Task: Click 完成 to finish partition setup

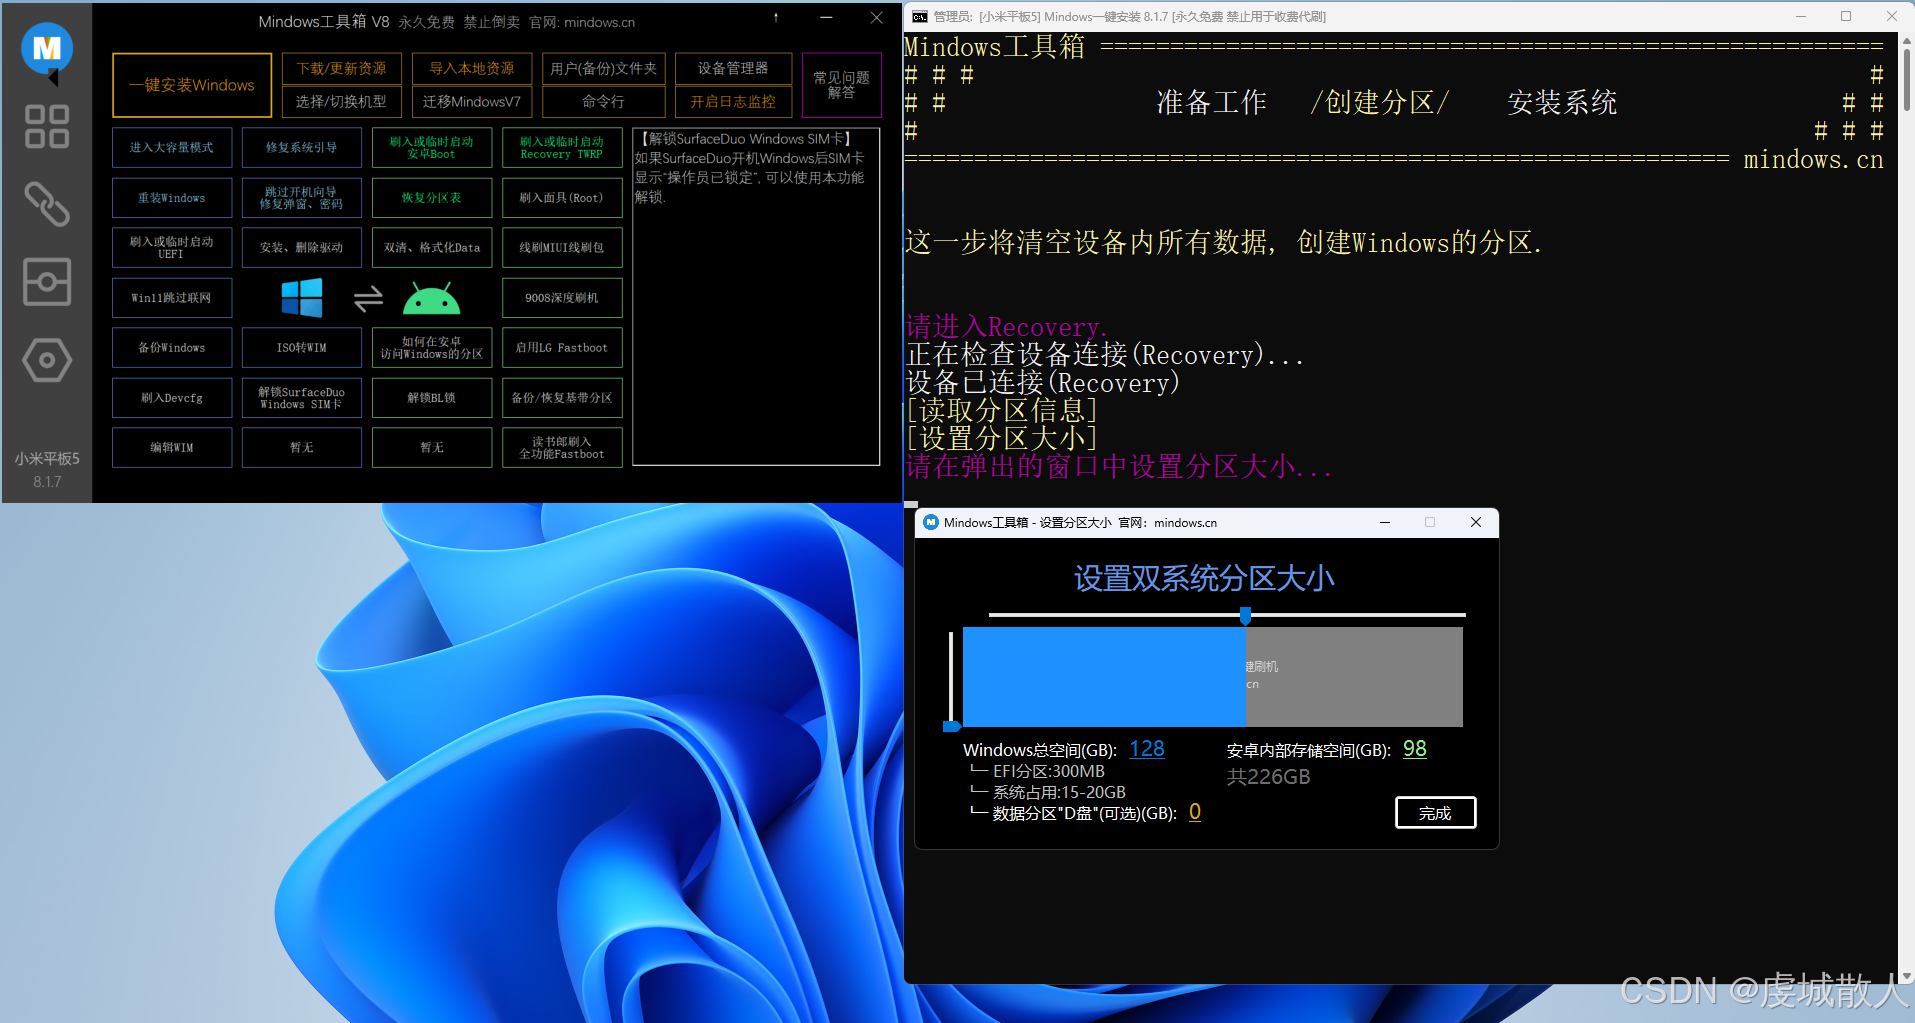Action: [1435, 813]
